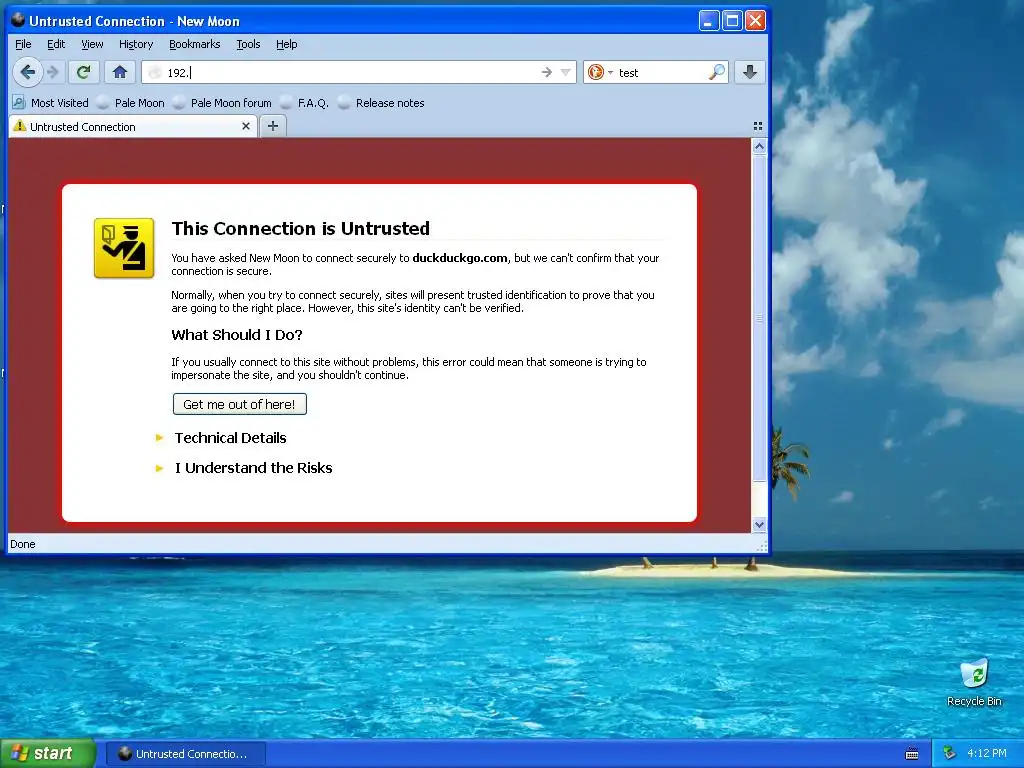Reload the current page
The image size is (1024, 768).
[83, 72]
